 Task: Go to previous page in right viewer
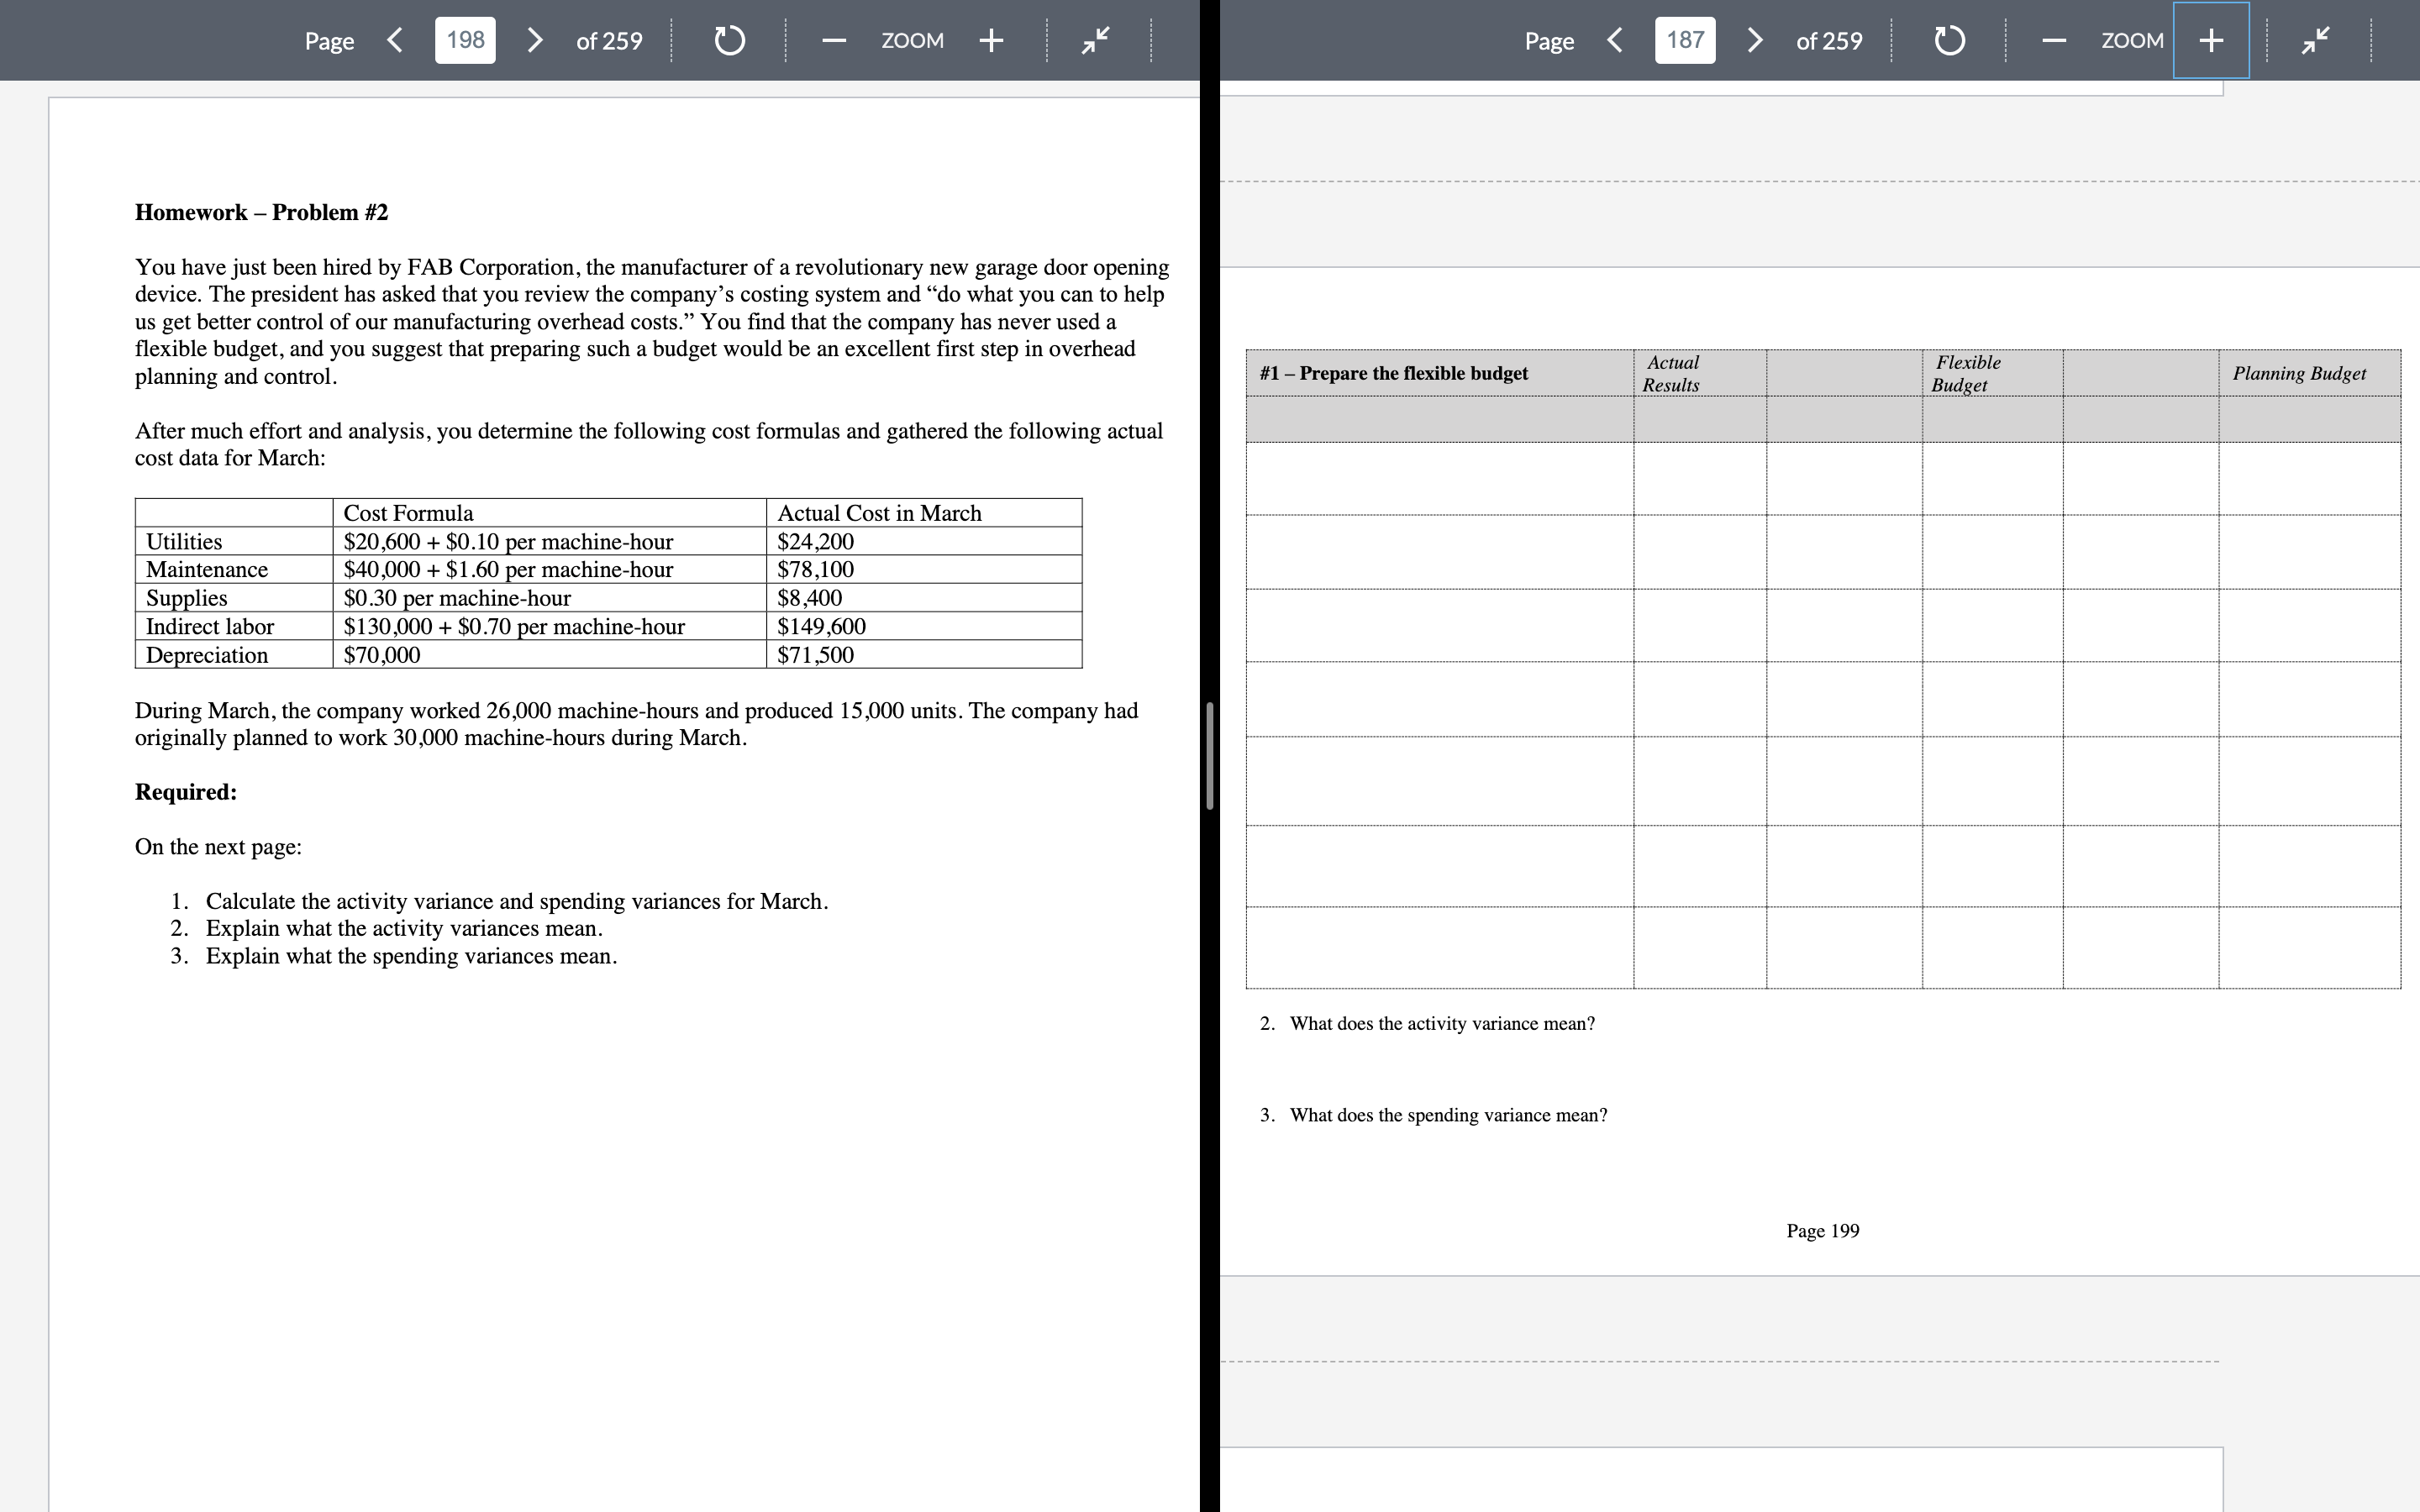click(1615, 40)
